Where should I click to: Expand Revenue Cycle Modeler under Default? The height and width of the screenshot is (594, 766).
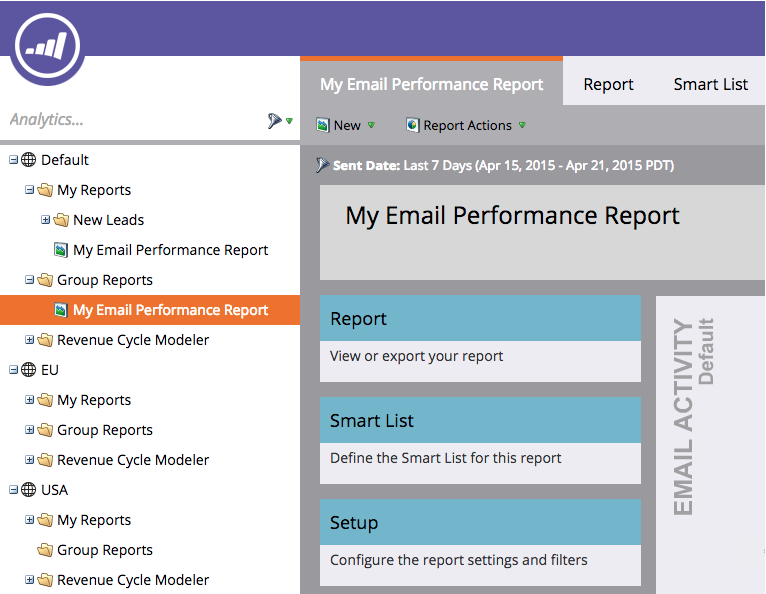point(29,340)
